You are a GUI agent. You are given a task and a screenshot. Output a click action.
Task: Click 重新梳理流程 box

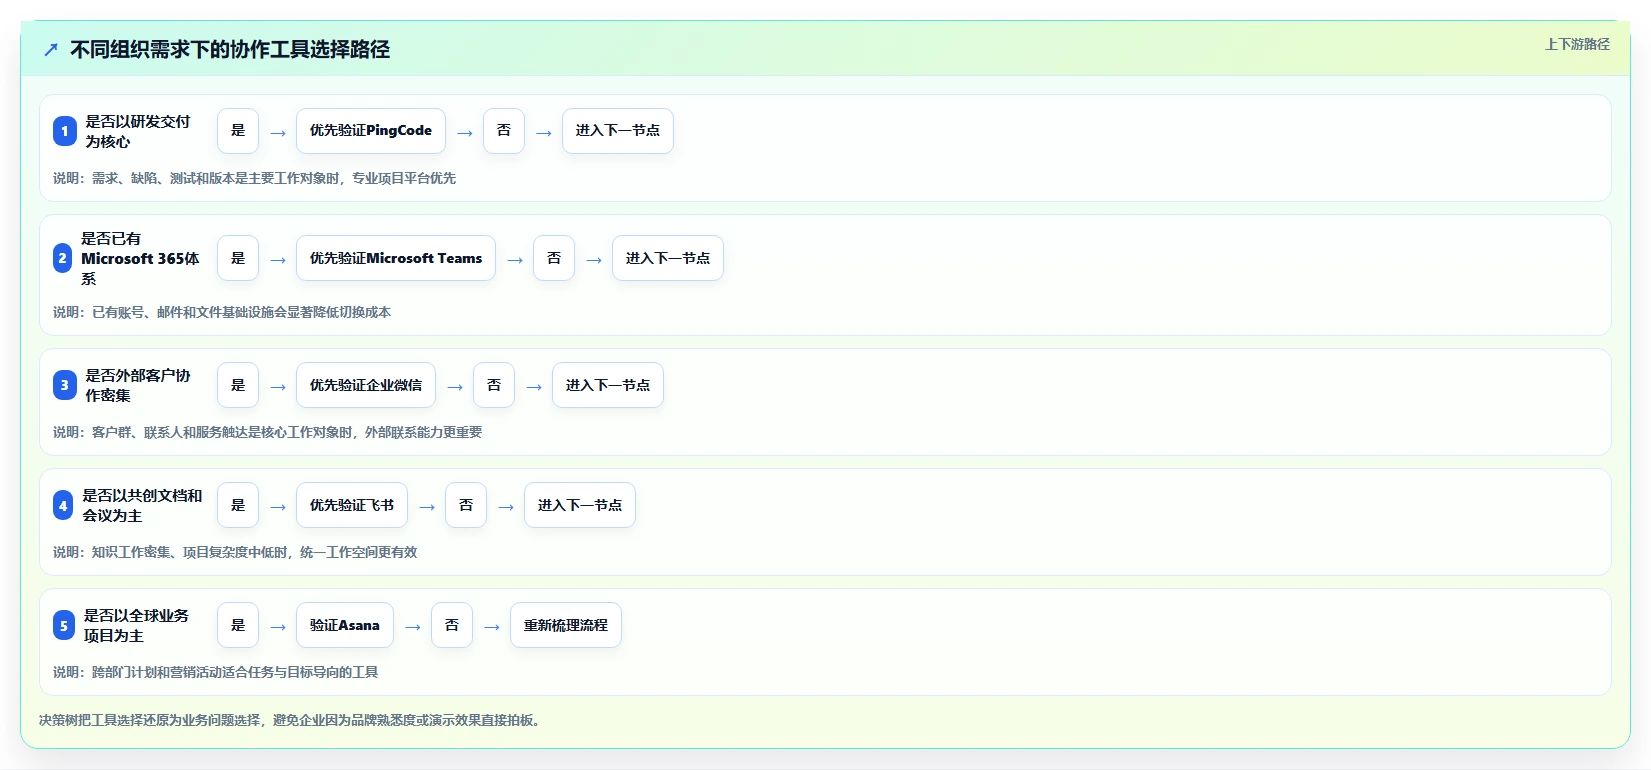pos(566,625)
